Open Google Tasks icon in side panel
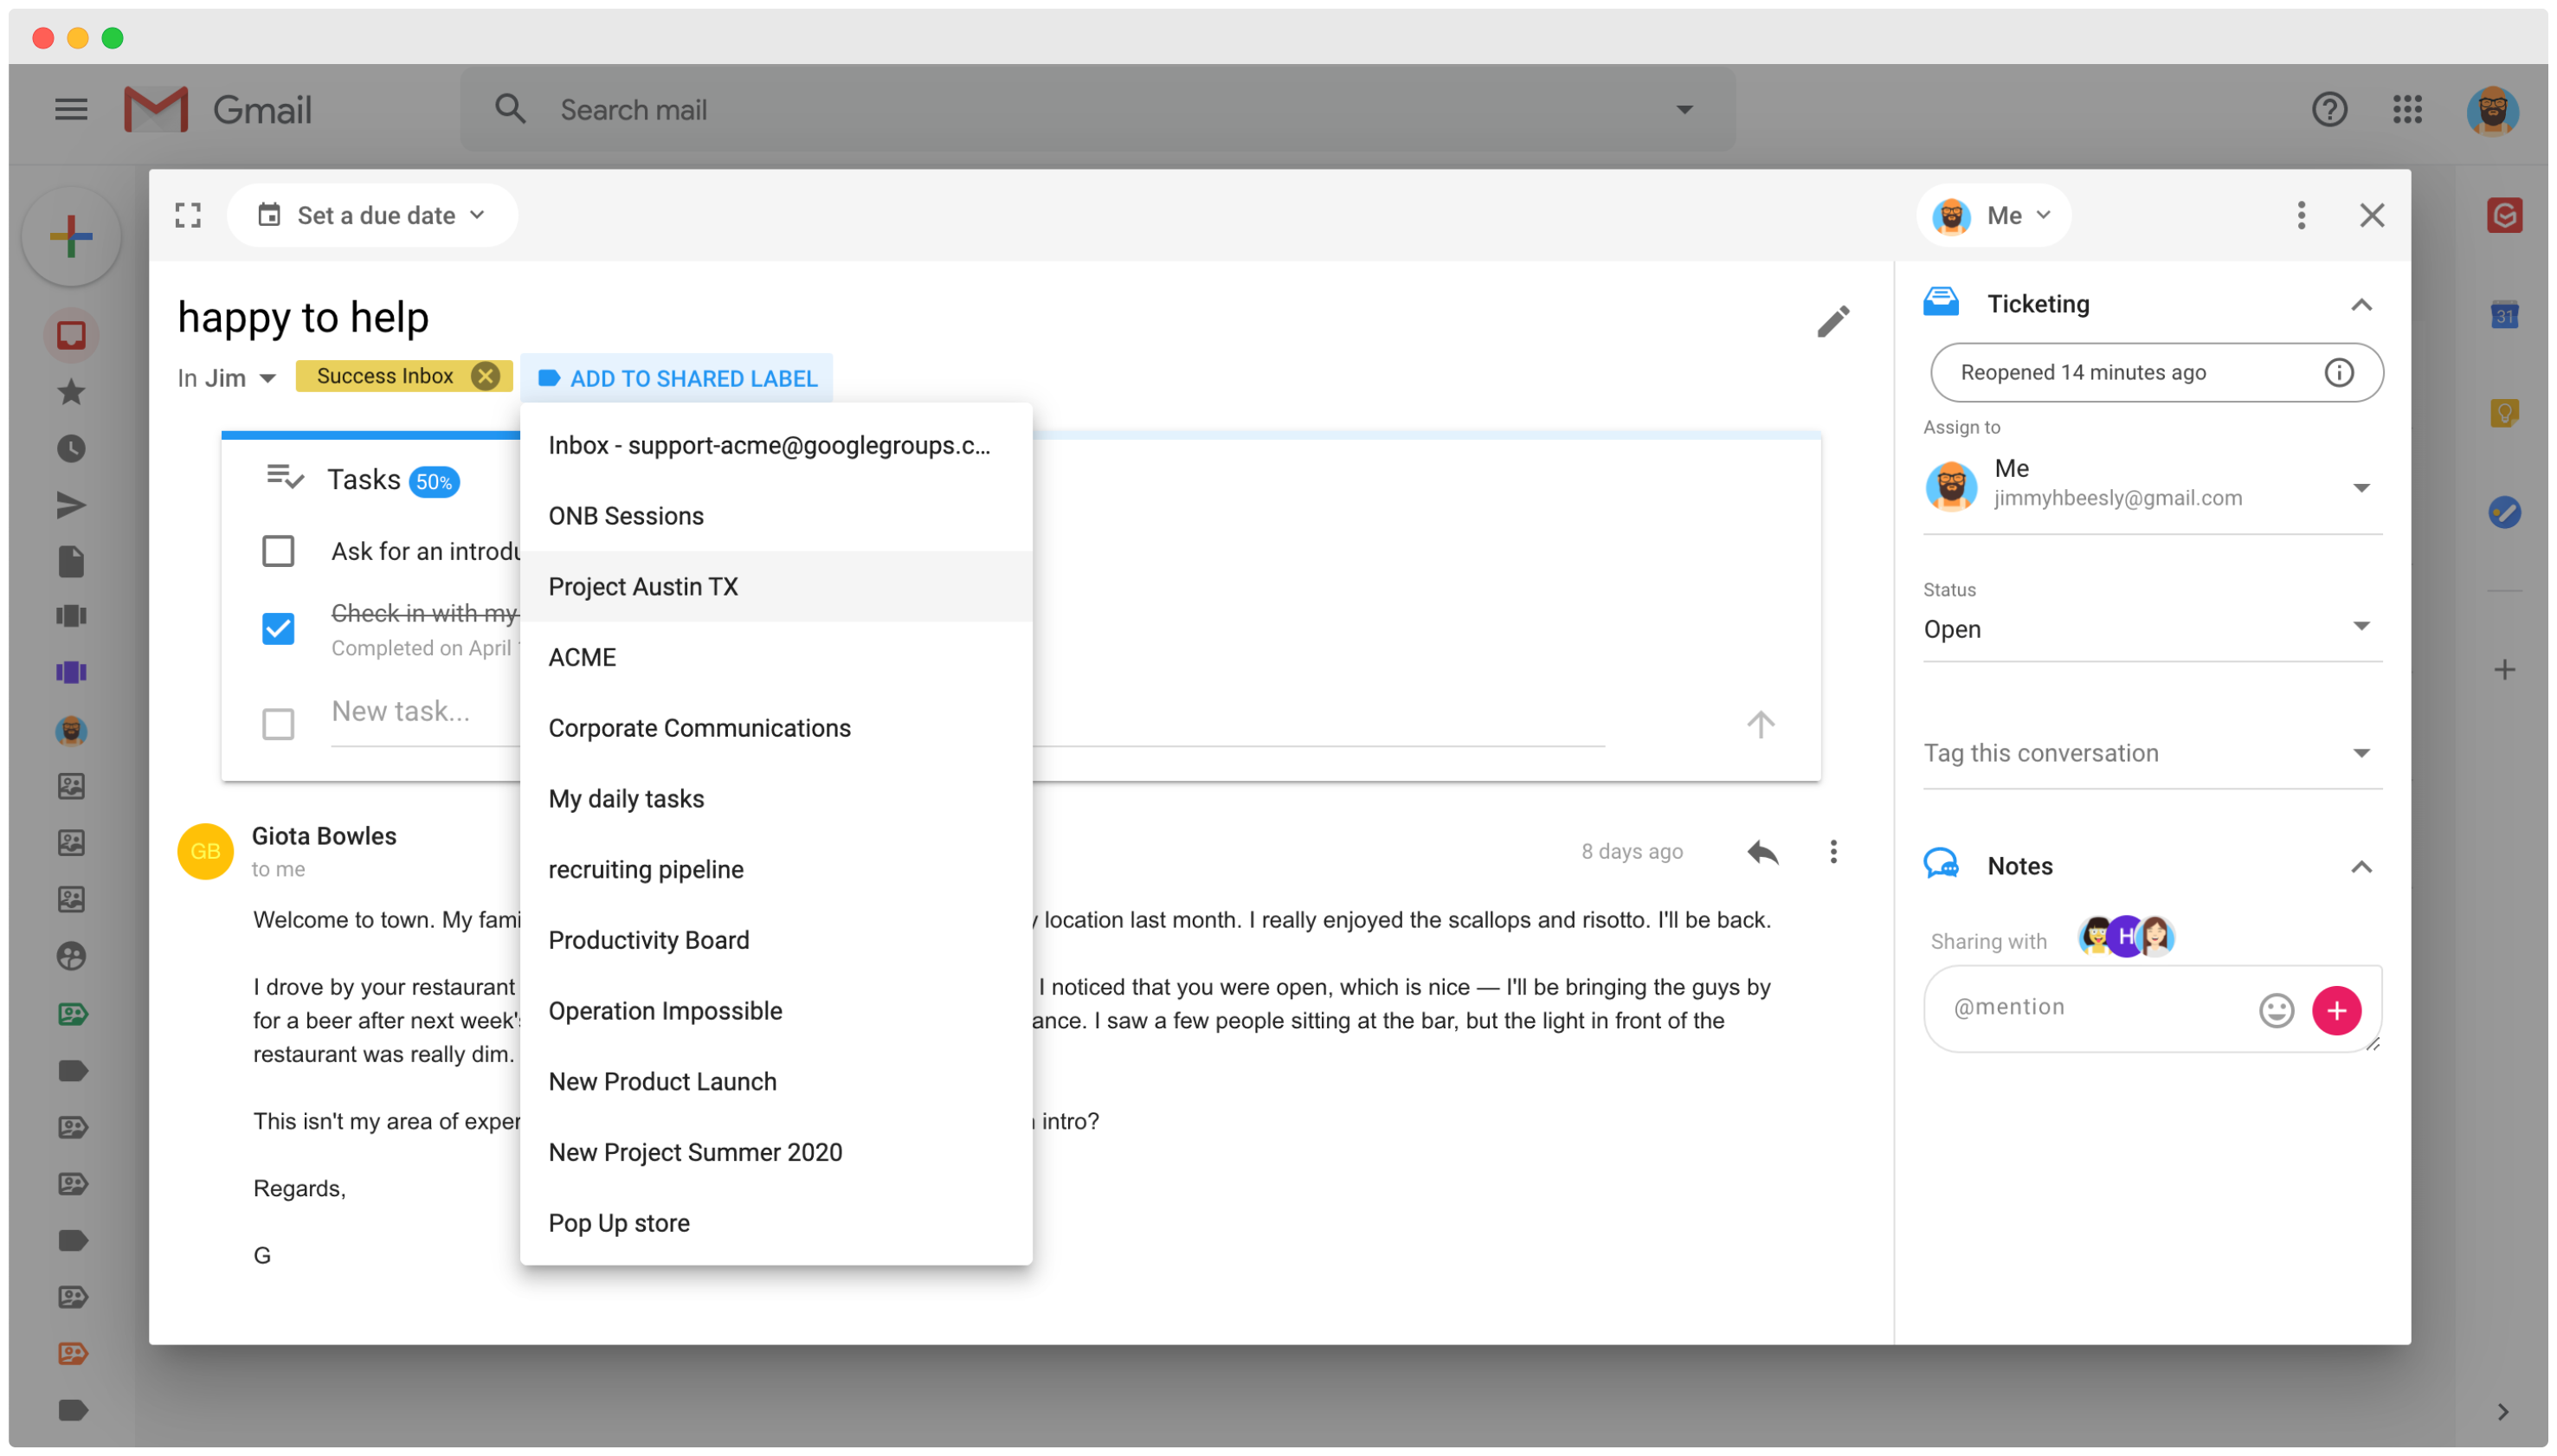The height and width of the screenshot is (1456, 2557). point(2503,513)
